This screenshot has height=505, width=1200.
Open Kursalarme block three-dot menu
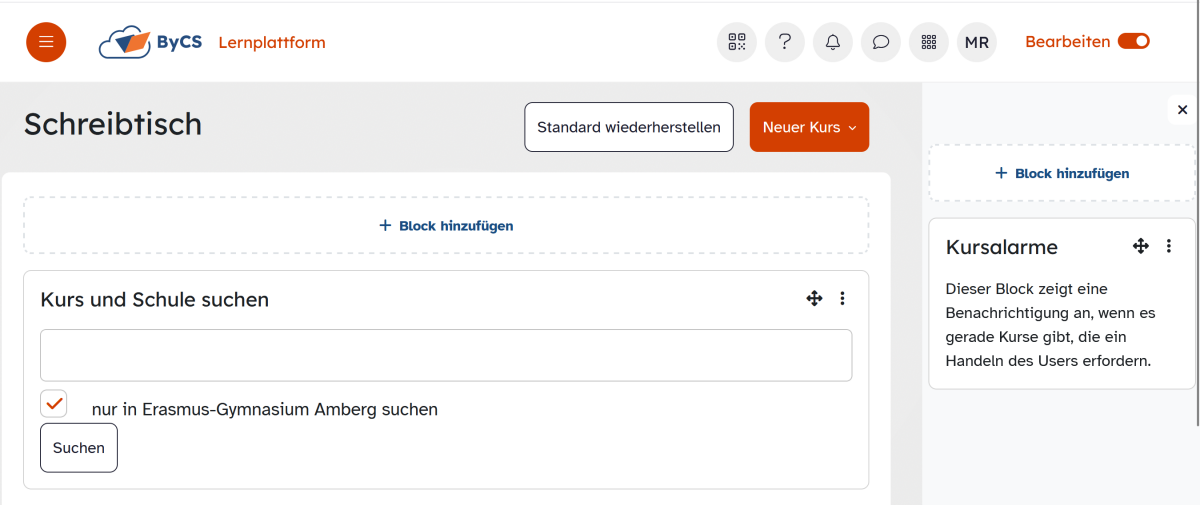[1169, 246]
